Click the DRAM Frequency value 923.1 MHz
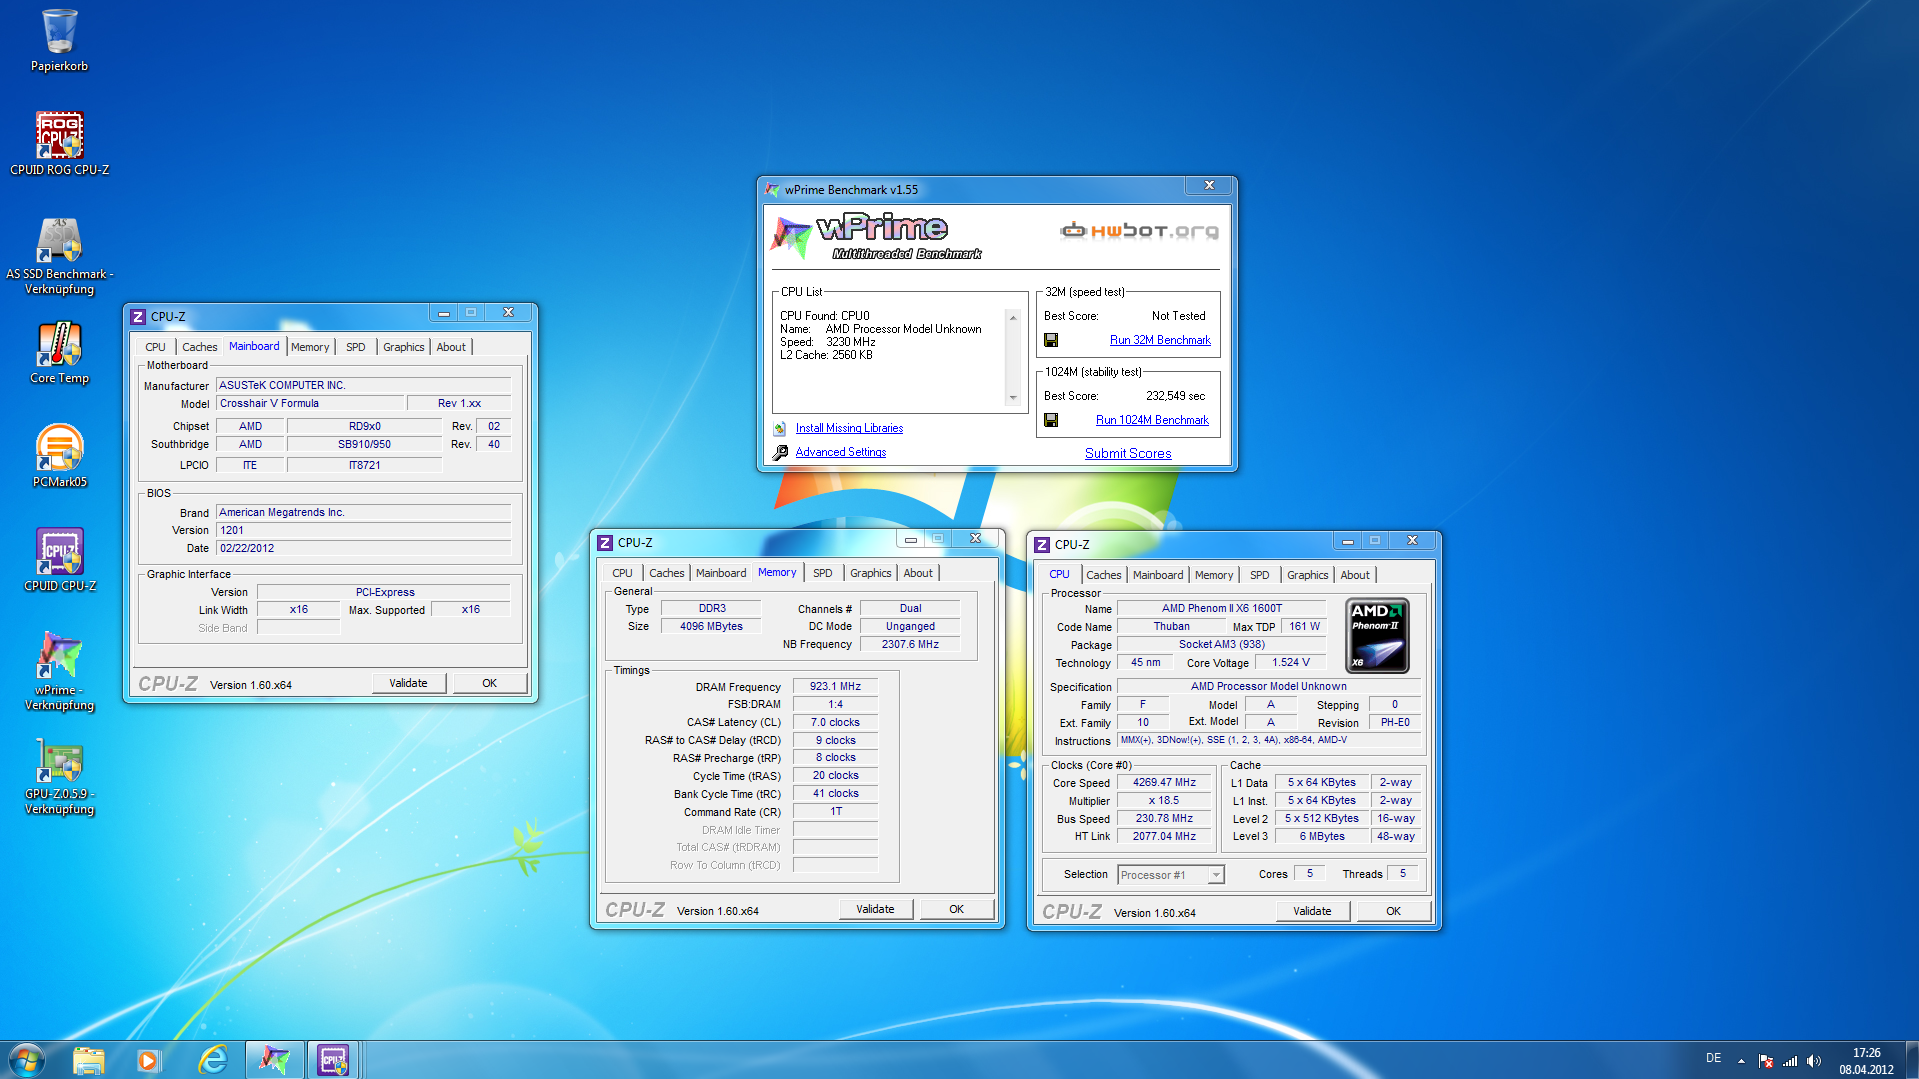 click(x=835, y=687)
